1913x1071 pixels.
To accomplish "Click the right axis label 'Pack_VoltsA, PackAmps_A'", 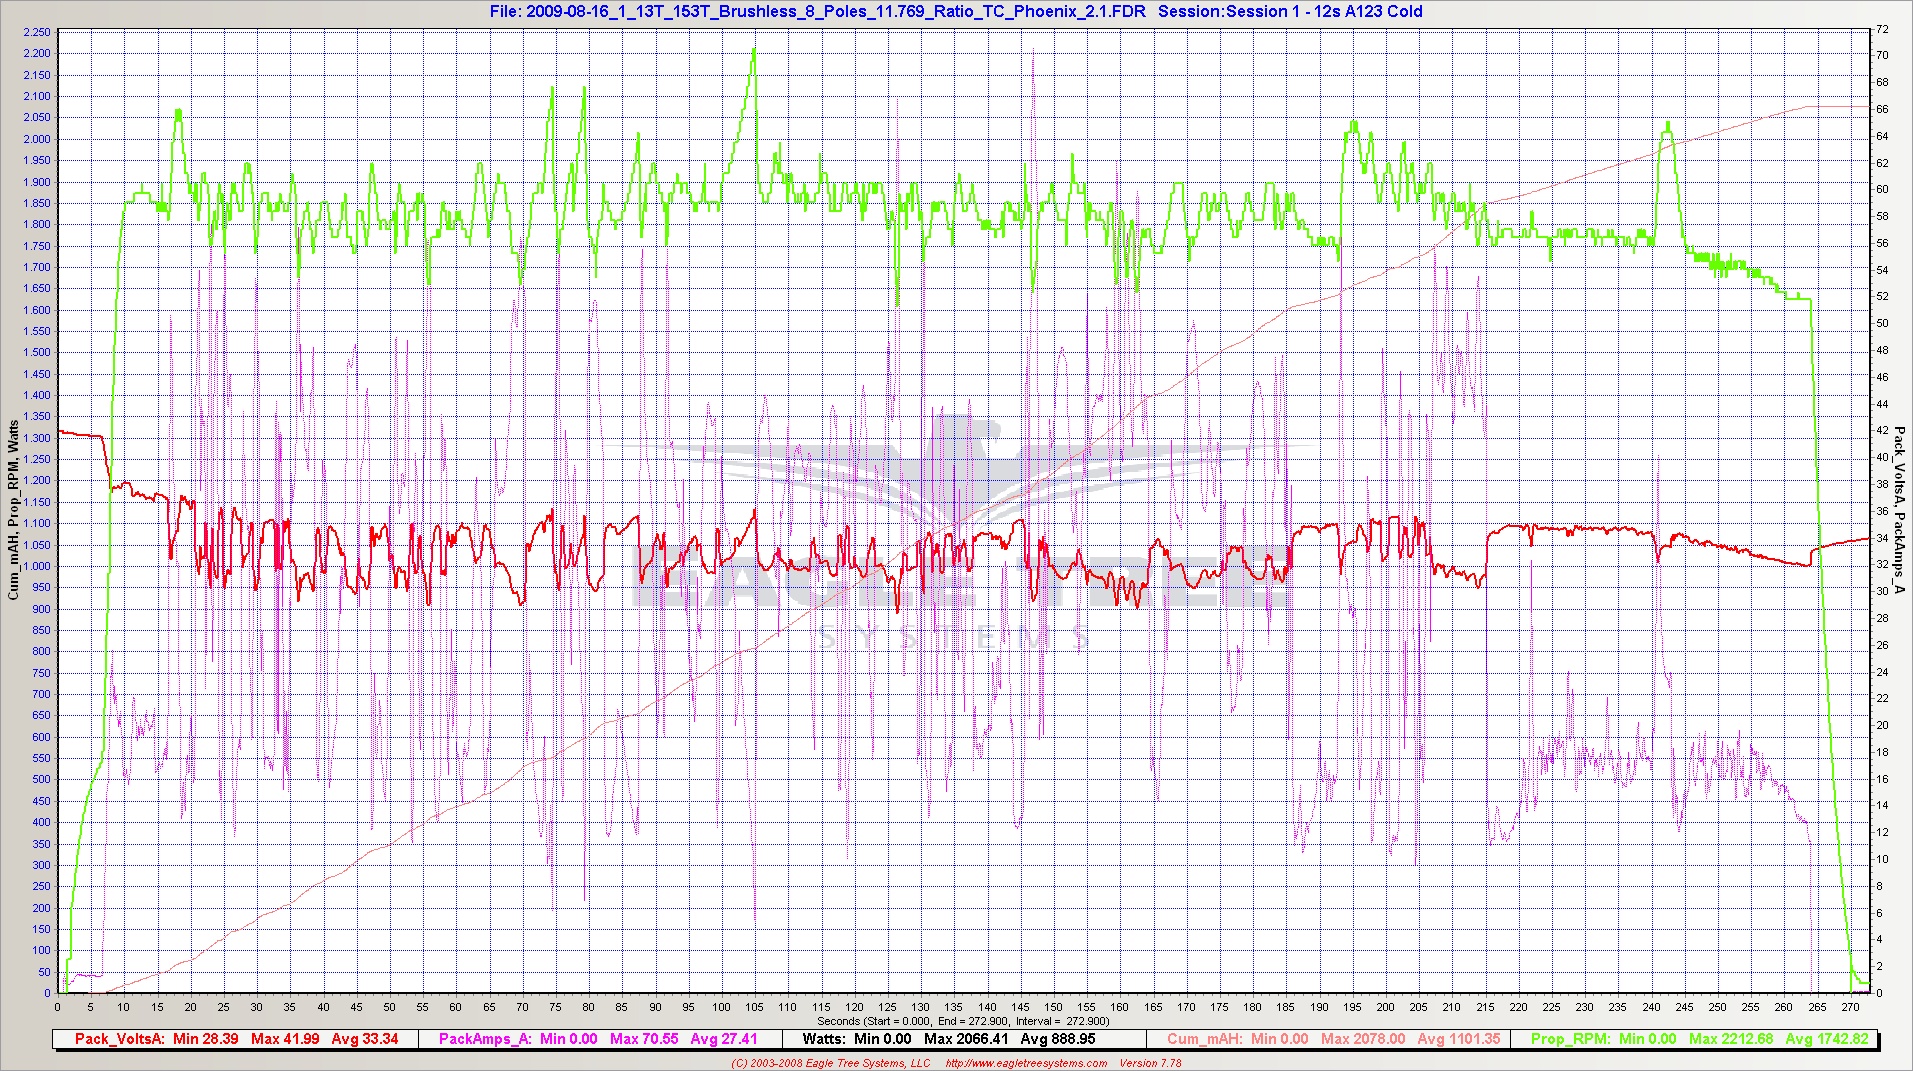I will pyautogui.click(x=1899, y=510).
